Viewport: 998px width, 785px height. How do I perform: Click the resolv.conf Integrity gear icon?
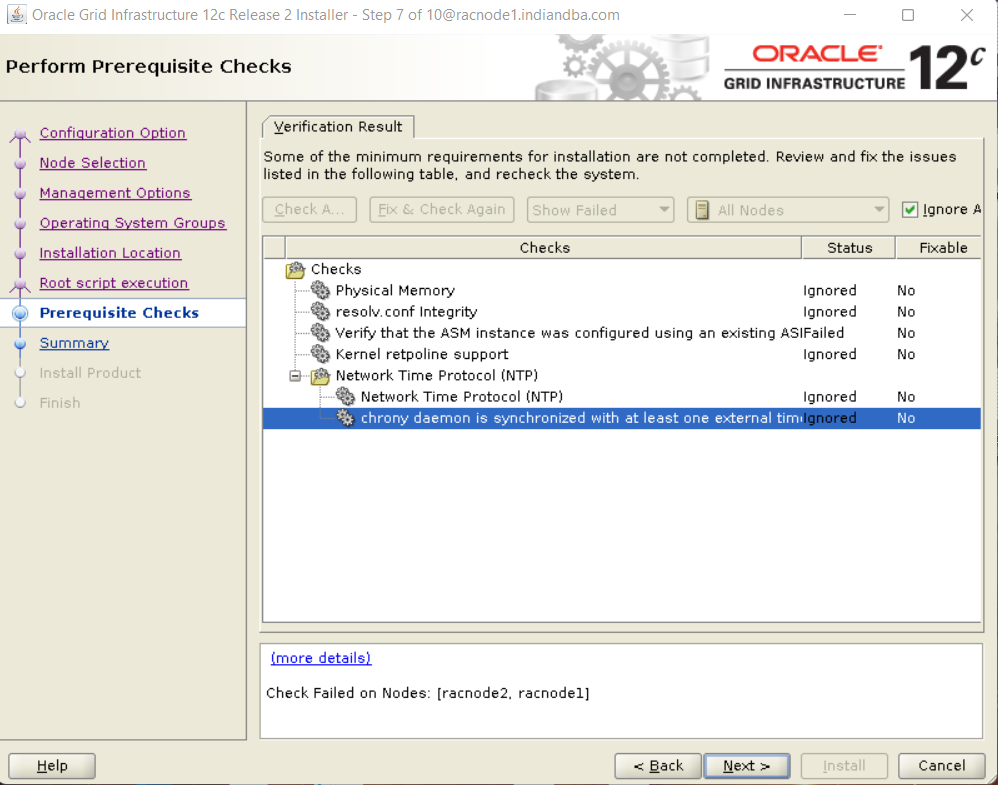coord(320,312)
